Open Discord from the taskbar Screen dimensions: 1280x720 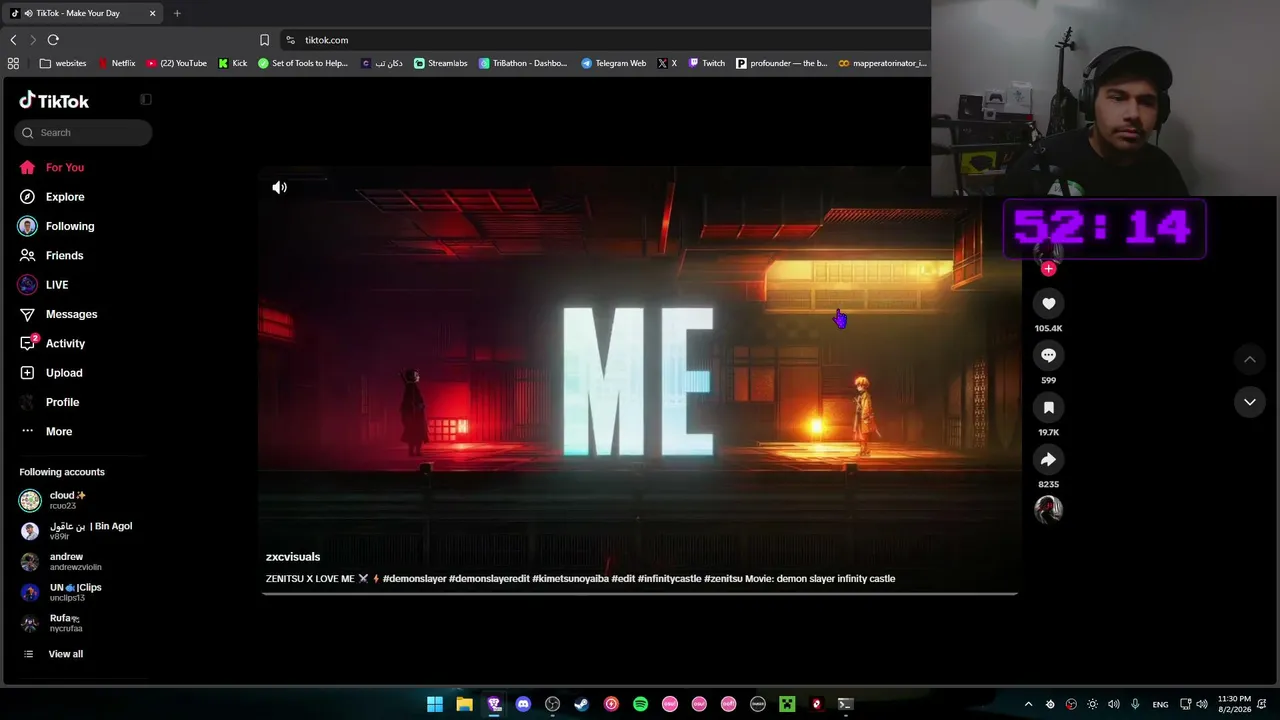pyautogui.click(x=523, y=704)
